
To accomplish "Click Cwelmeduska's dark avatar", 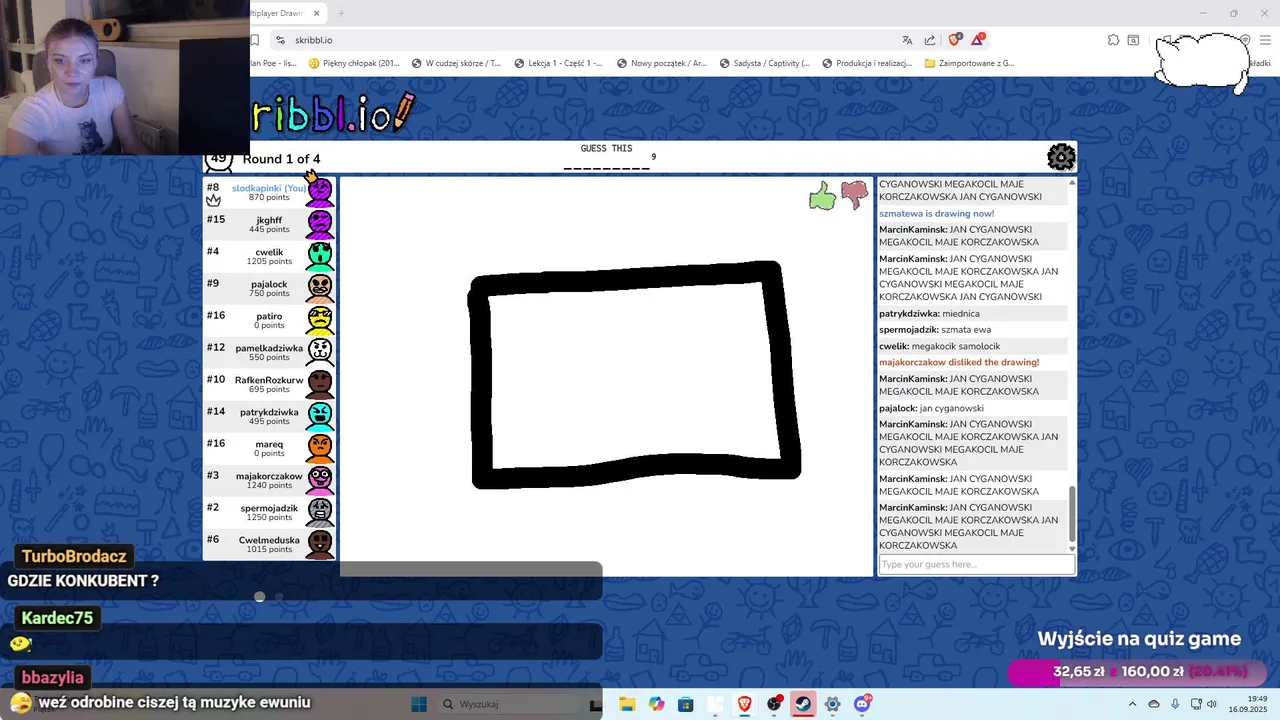I will 320,544.
